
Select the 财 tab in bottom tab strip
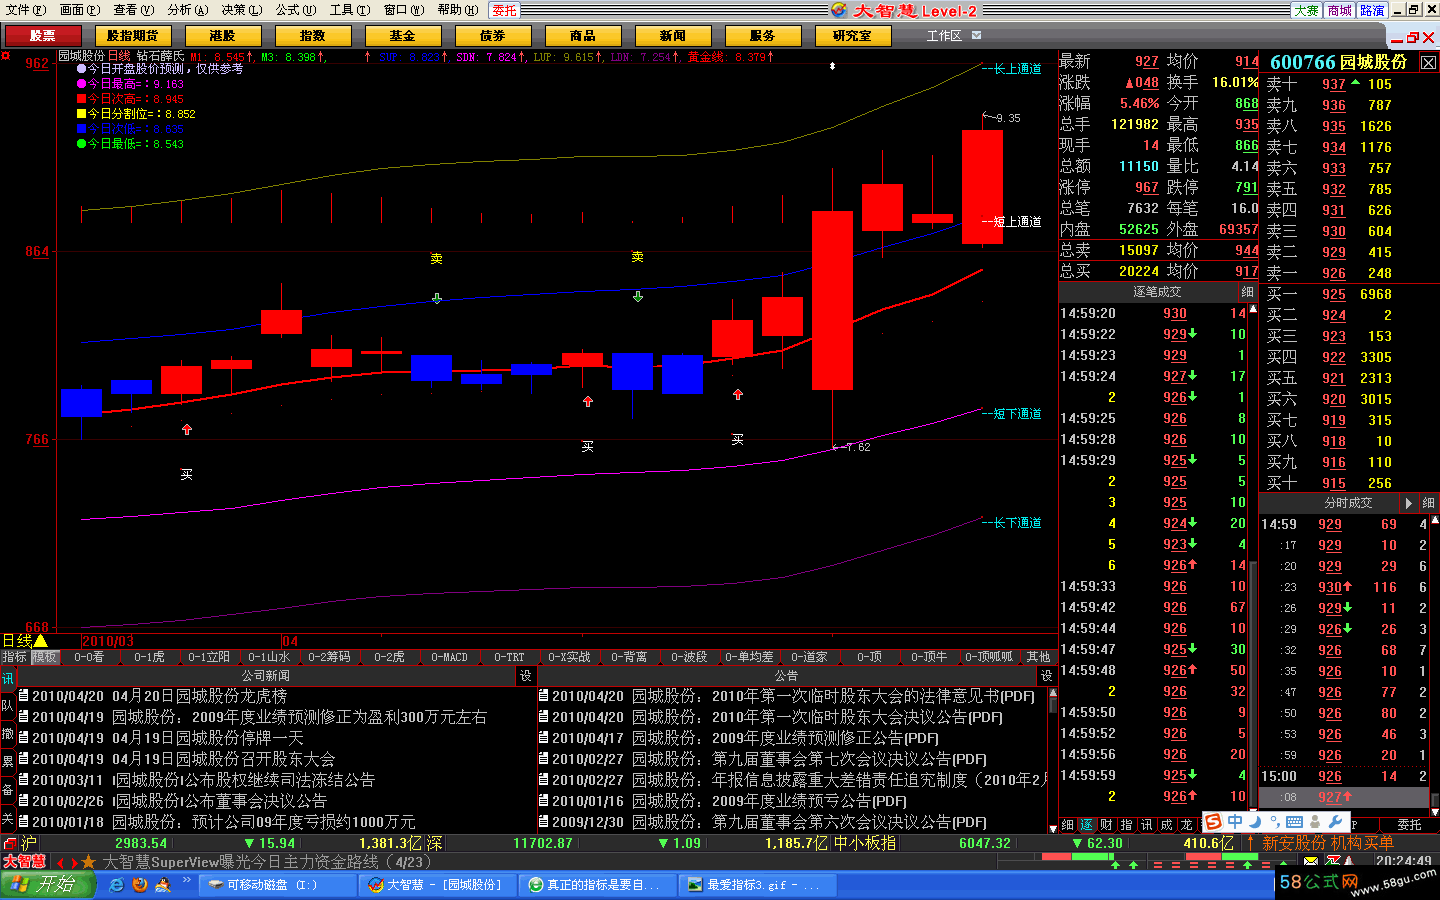pyautogui.click(x=1107, y=825)
